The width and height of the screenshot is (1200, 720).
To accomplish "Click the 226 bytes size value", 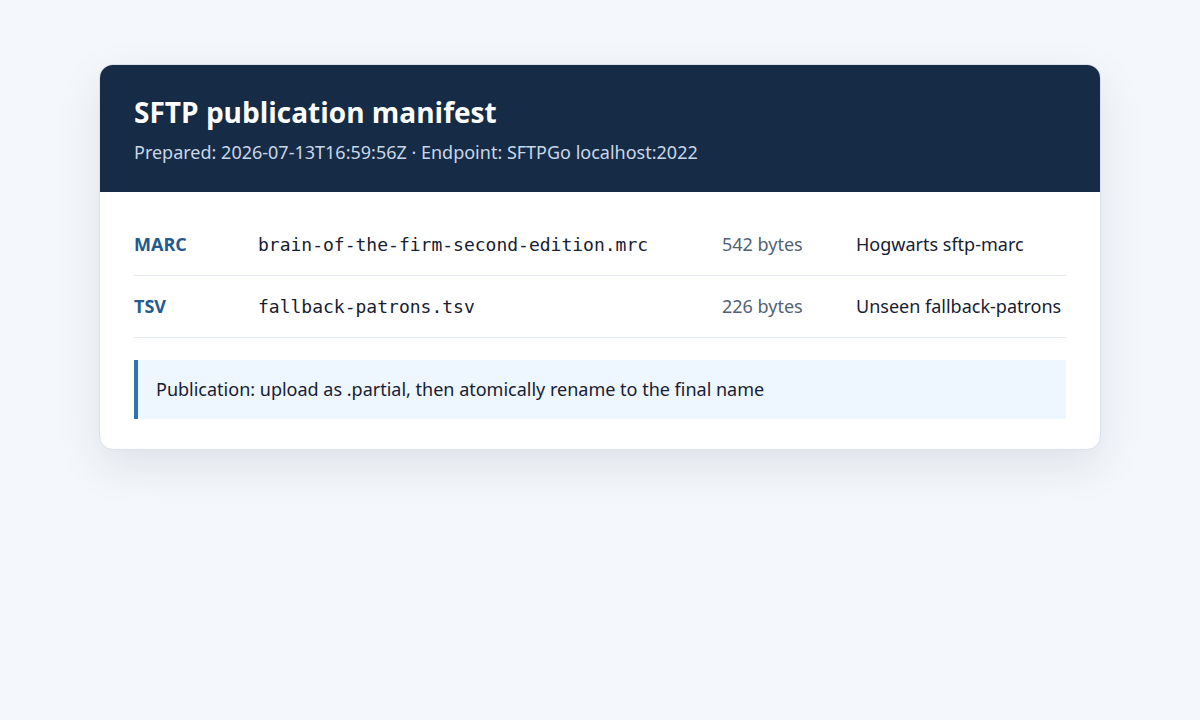I will tap(762, 307).
